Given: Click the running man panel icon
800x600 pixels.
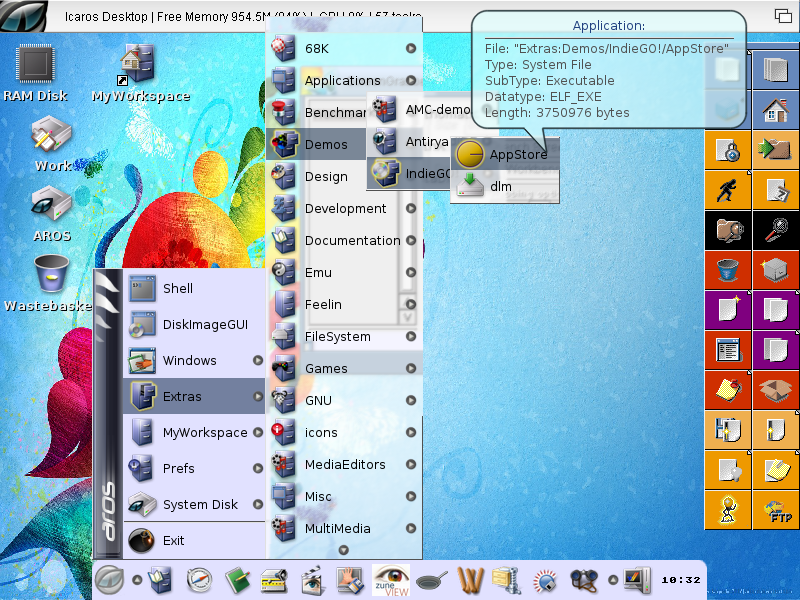Looking at the screenshot, I should click(x=728, y=190).
